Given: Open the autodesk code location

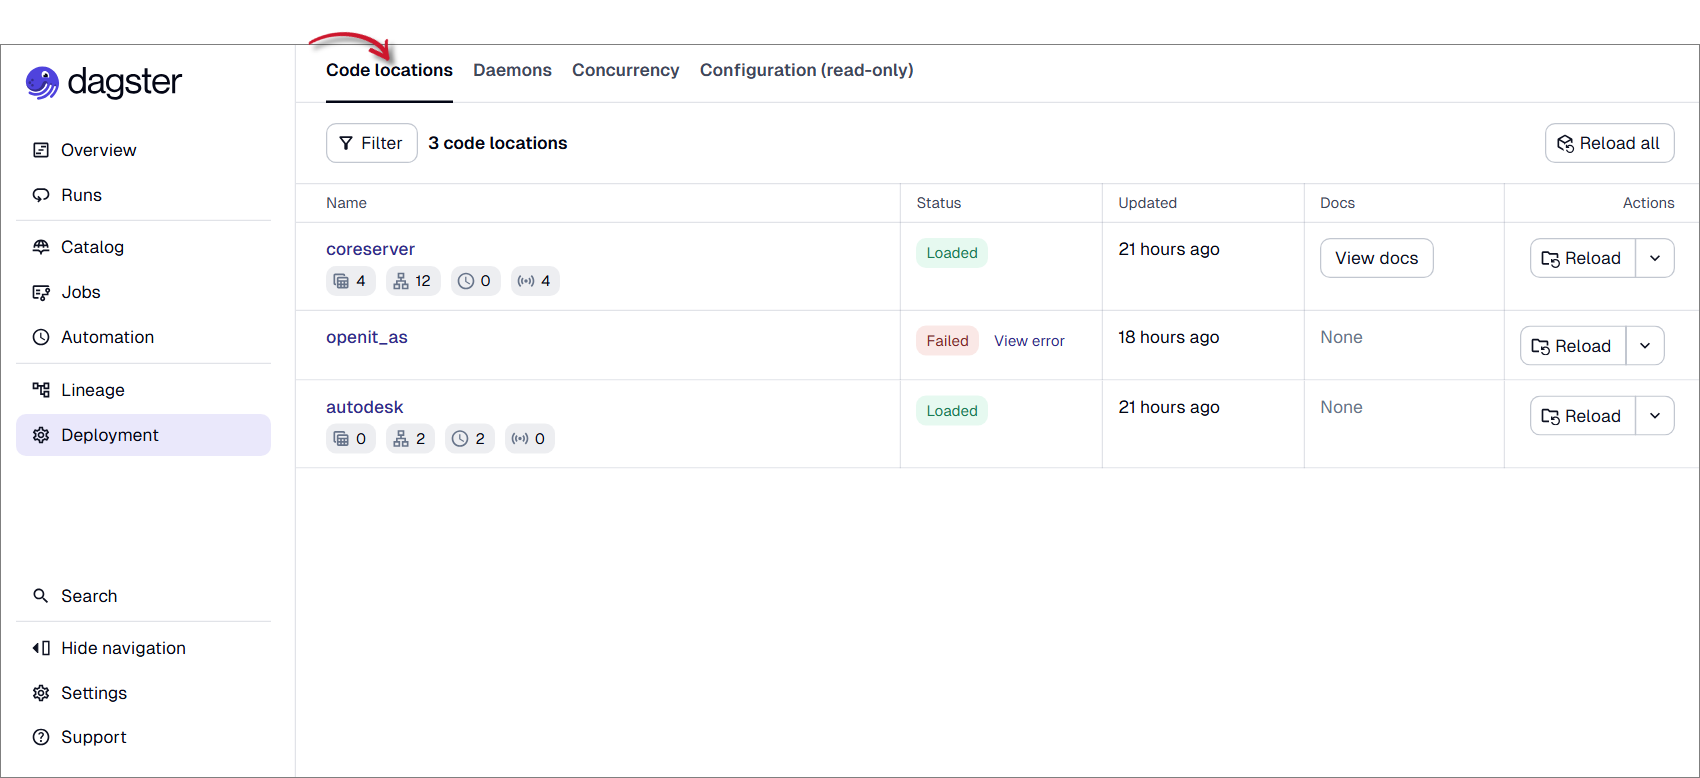Looking at the screenshot, I should pos(365,407).
